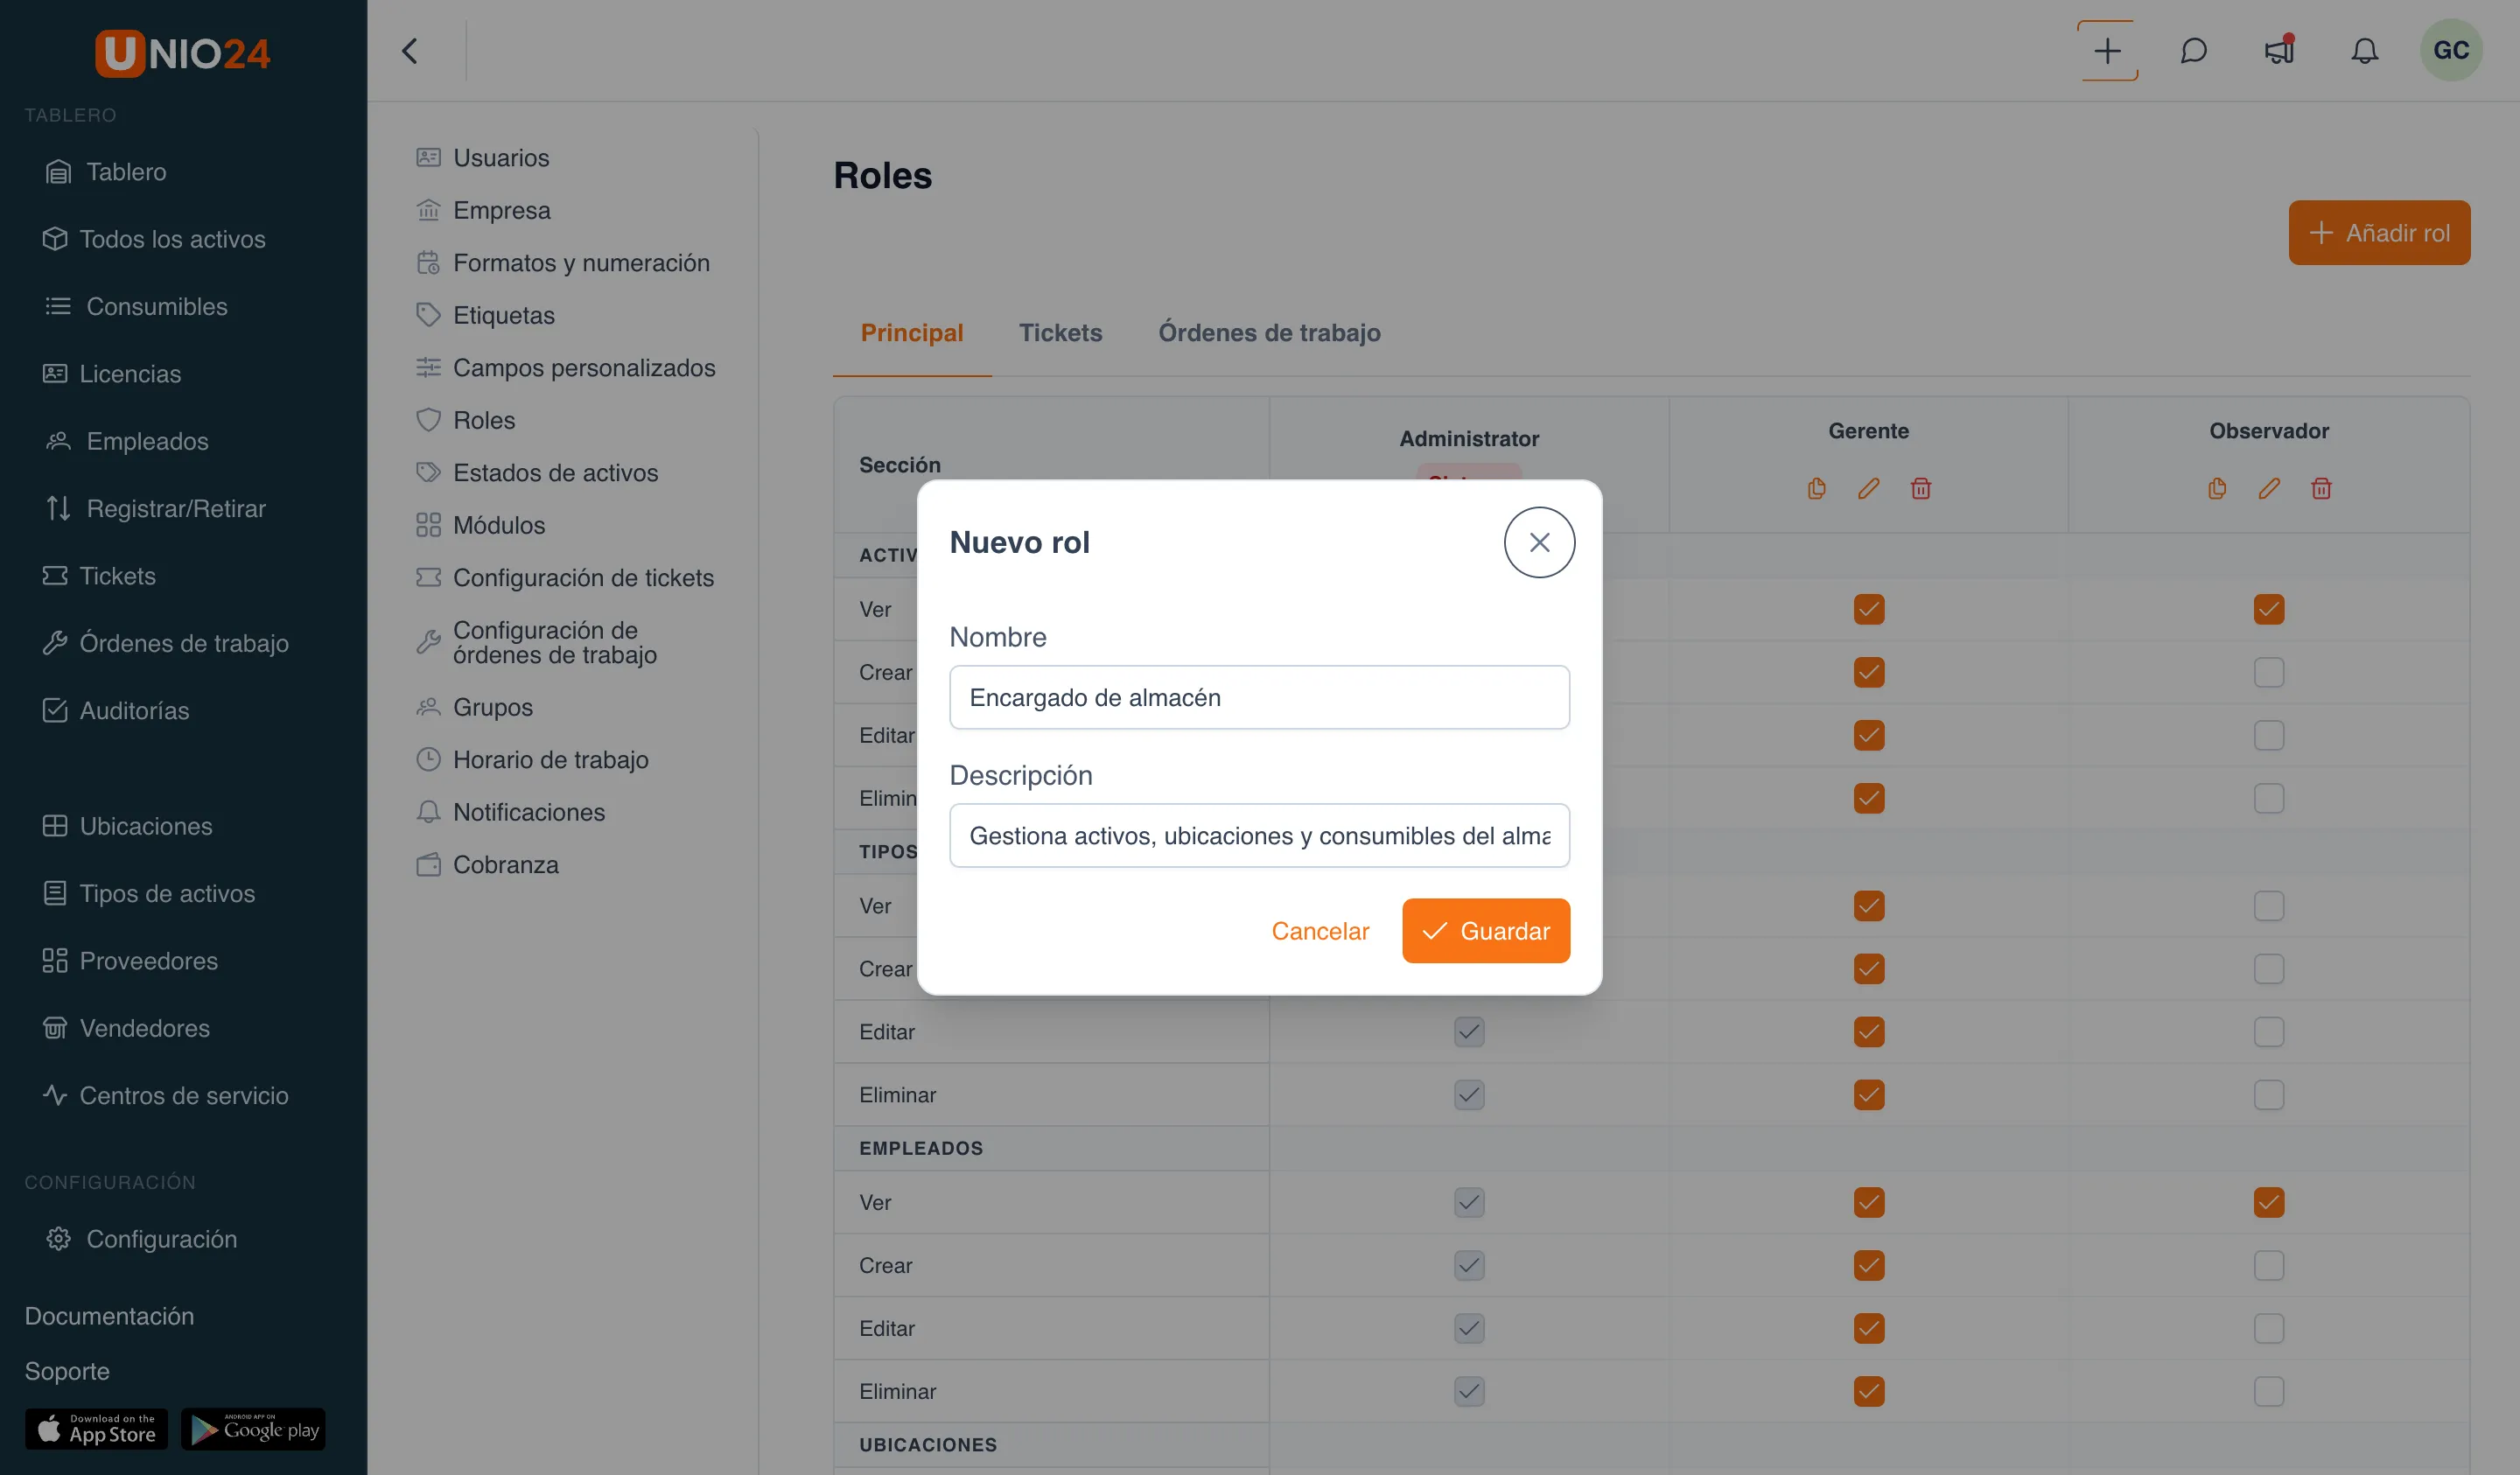
Task: Close the Nuevo rol dialog
Action: click(x=1539, y=542)
